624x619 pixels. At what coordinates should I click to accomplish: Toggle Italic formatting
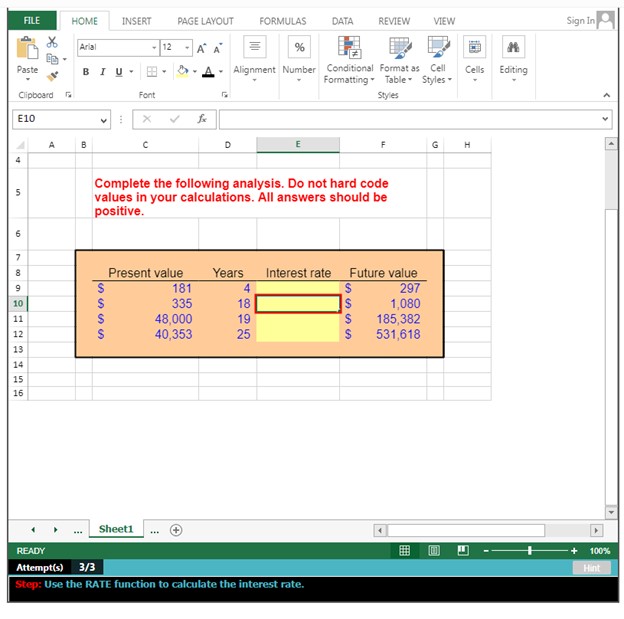103,72
